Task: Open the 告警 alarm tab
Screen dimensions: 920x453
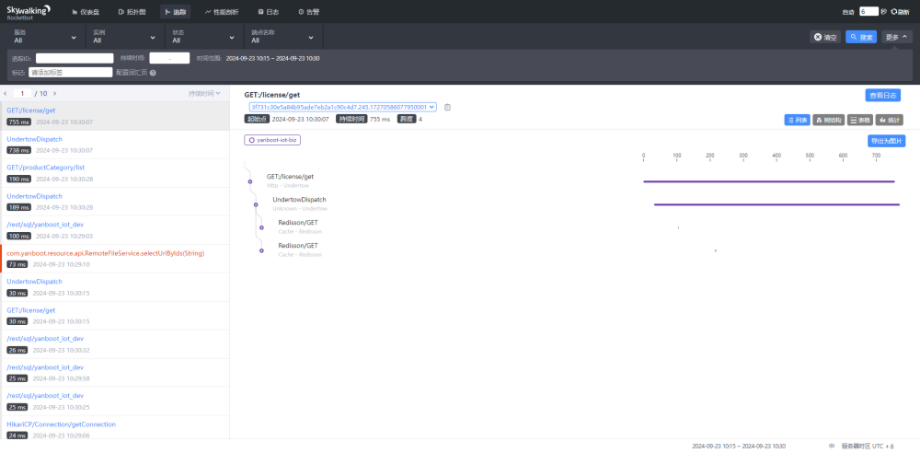Action: click(309, 12)
